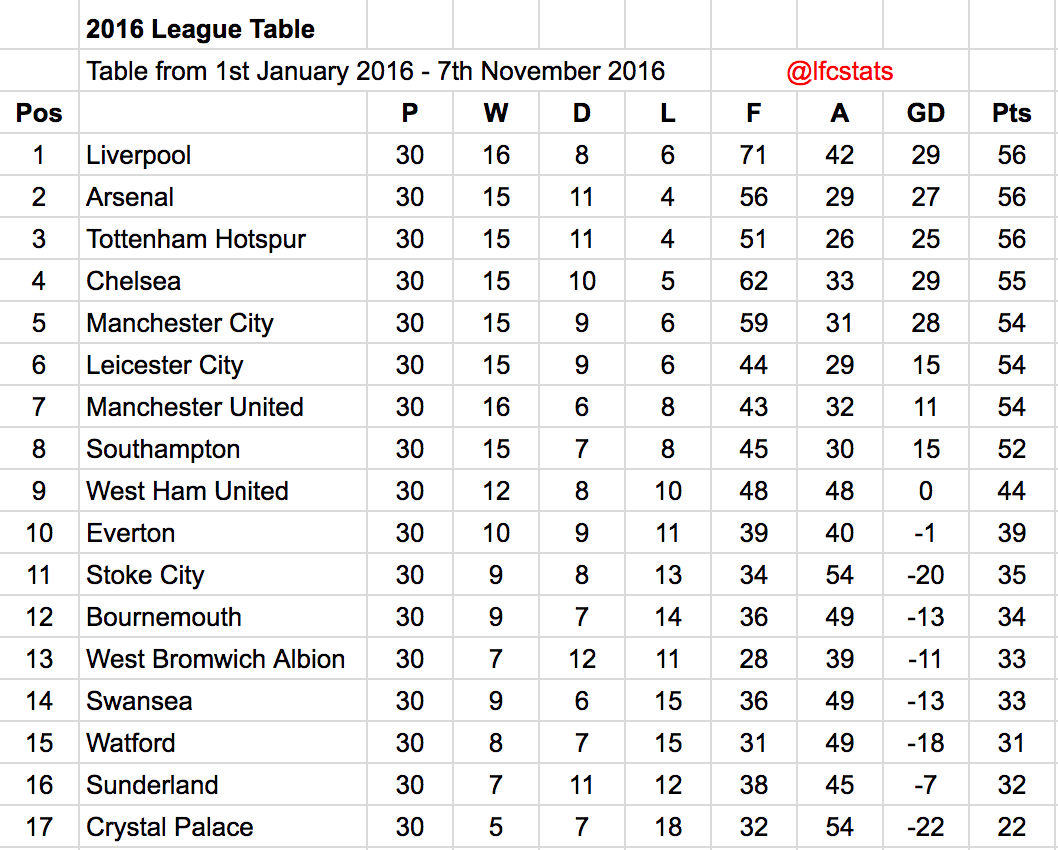Select the Pts column header cell
Image resolution: width=1058 pixels, height=850 pixels.
coord(1012,113)
